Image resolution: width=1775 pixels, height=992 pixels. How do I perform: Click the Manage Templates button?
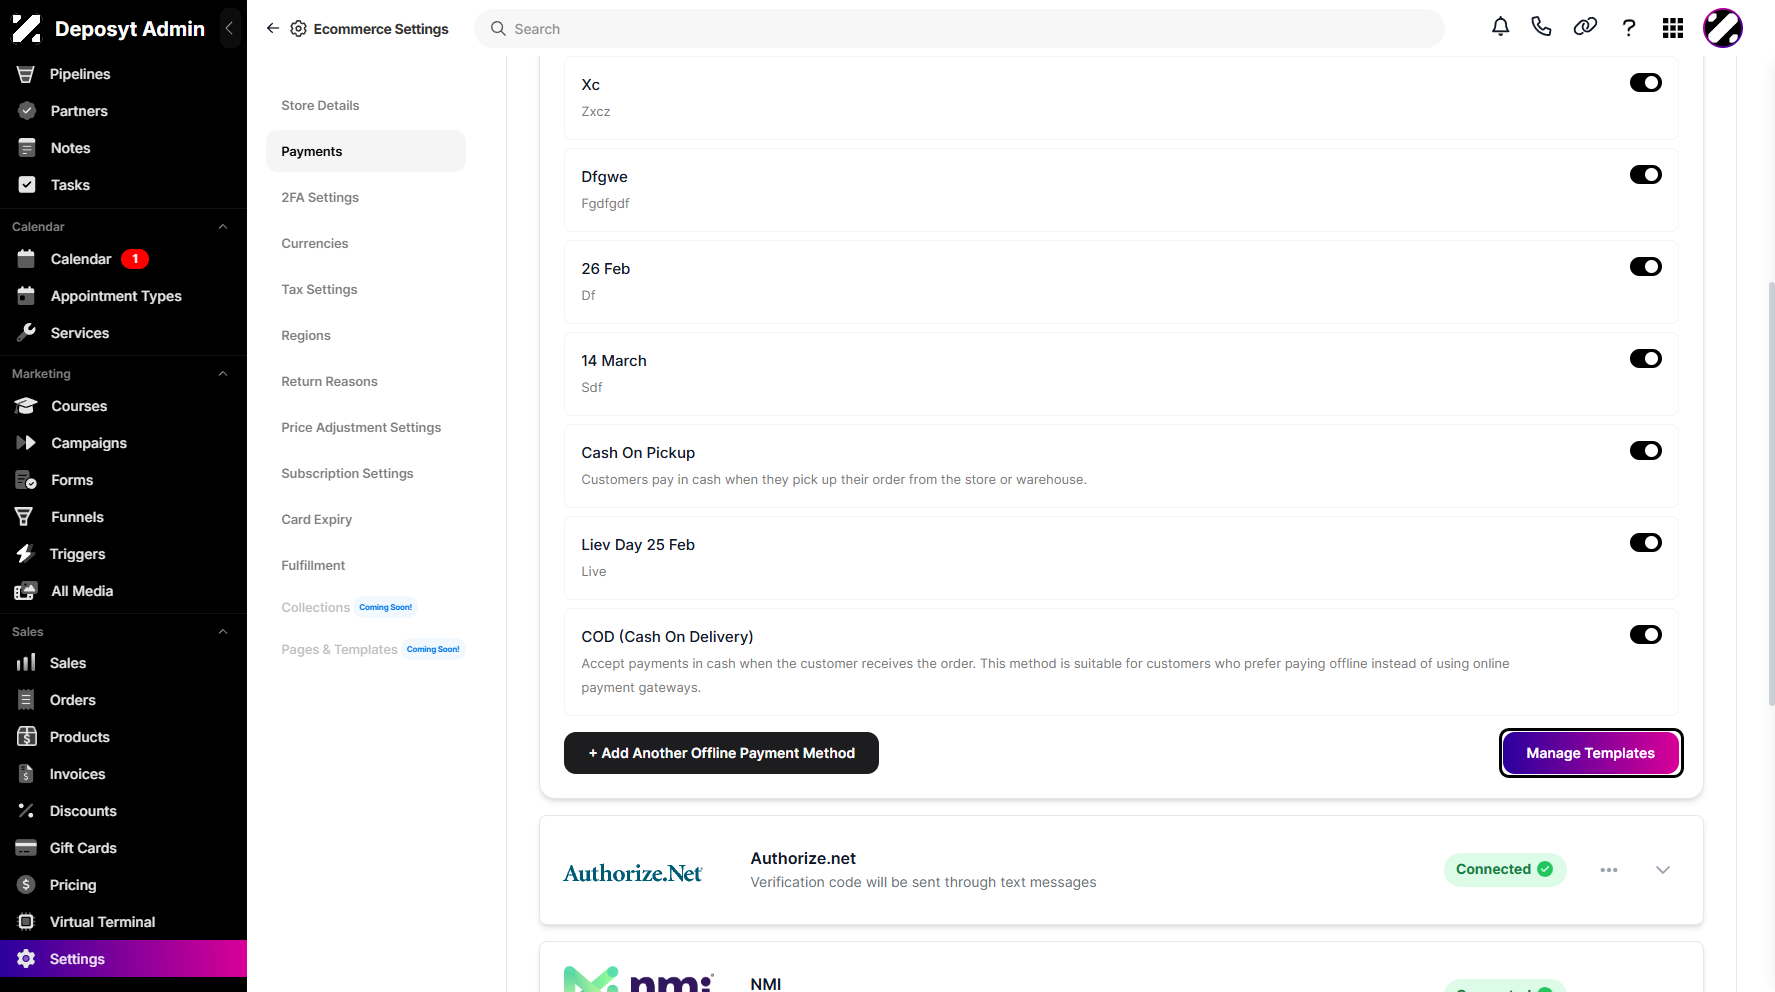point(1591,753)
